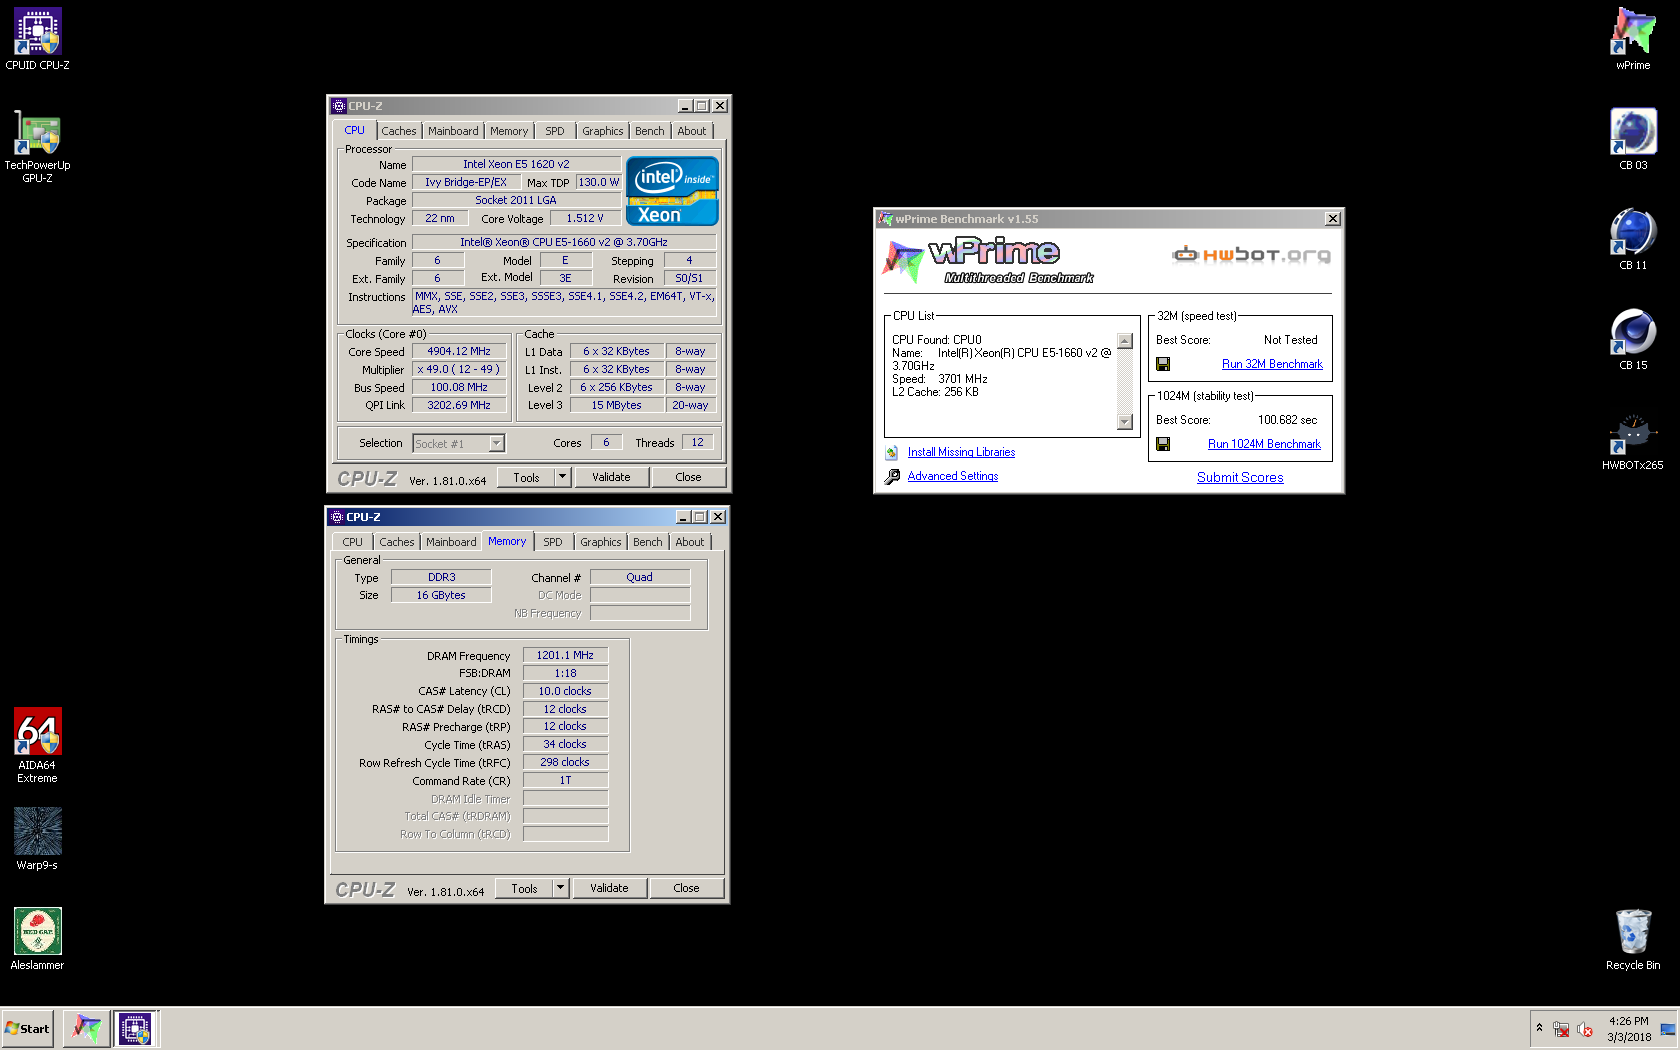Click the HWBOT.org logo in wPrime
1680x1050 pixels.
click(x=1251, y=254)
